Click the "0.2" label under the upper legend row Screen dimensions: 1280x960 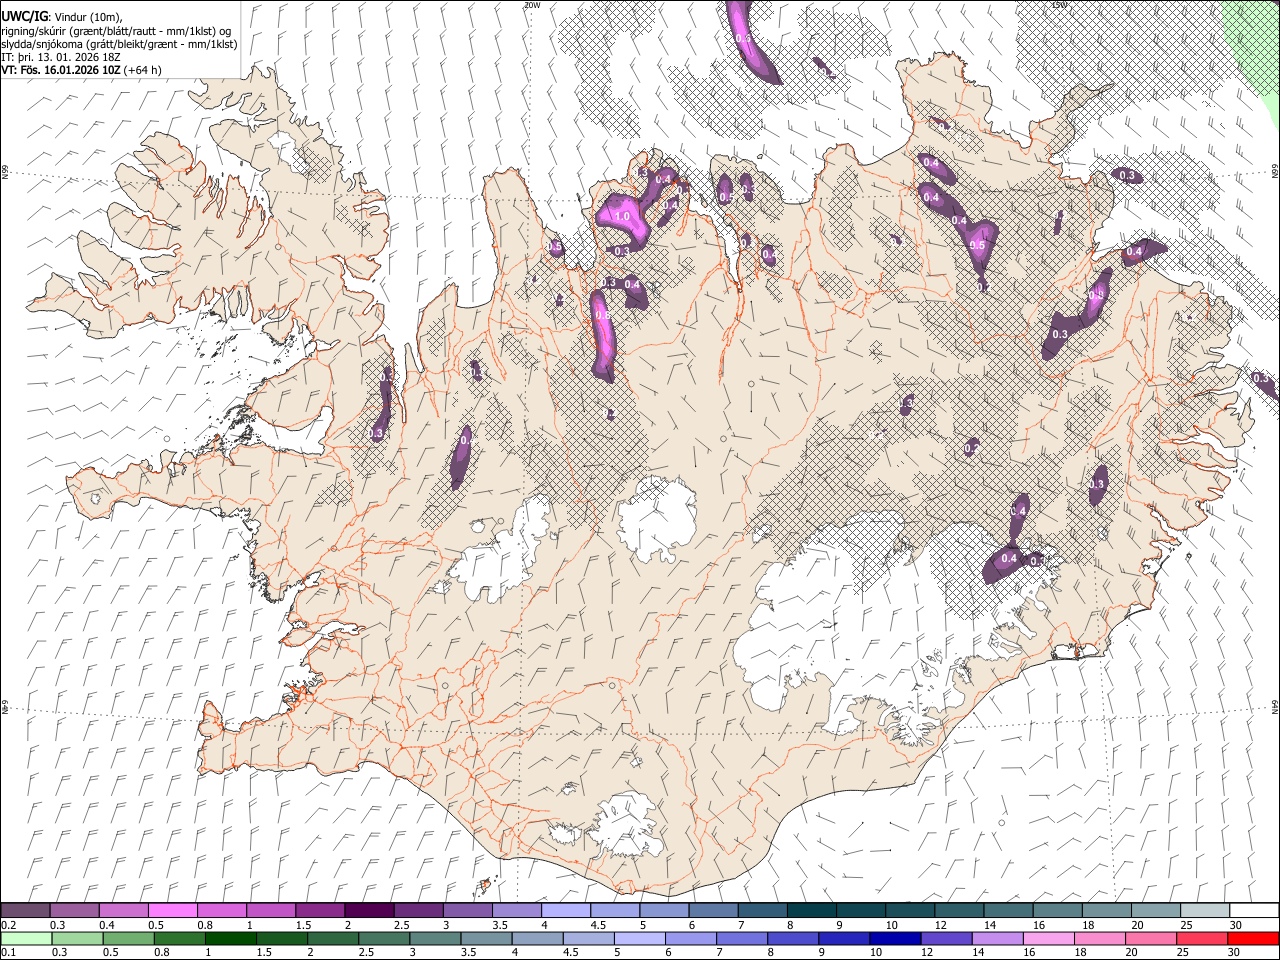(x=8, y=925)
